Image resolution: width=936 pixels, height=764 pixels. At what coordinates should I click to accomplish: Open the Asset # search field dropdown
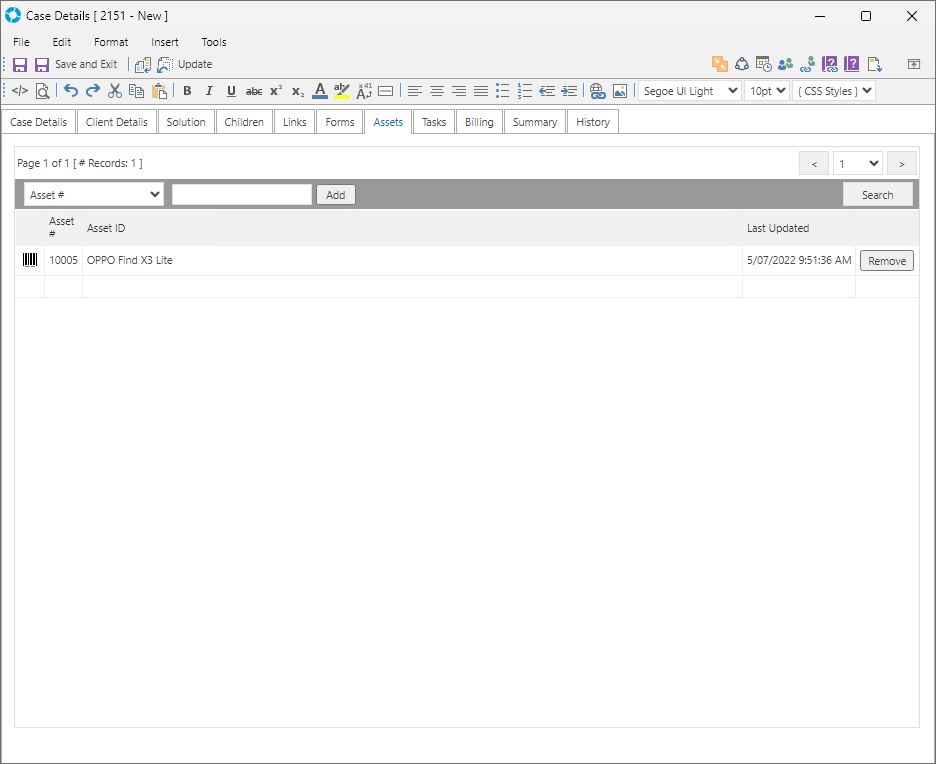(x=94, y=195)
